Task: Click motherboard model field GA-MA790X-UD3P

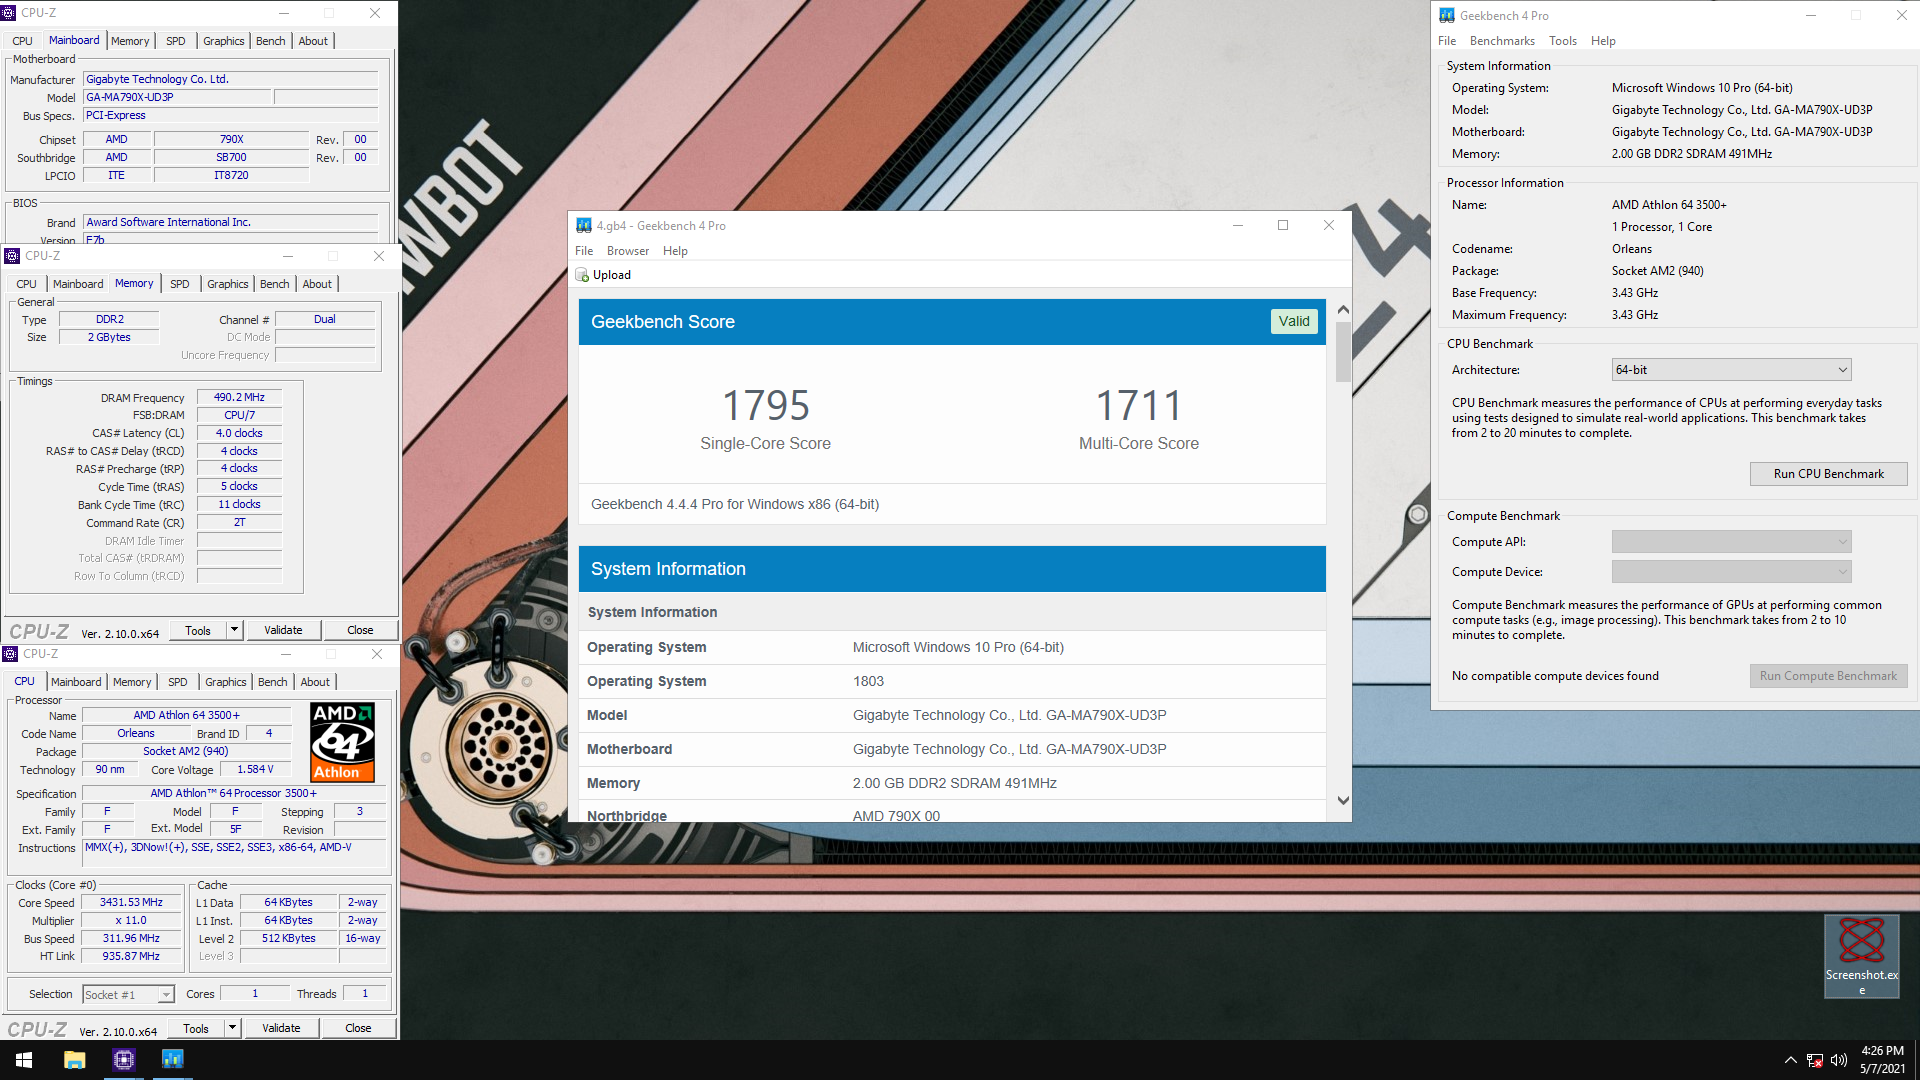Action: 177,97
